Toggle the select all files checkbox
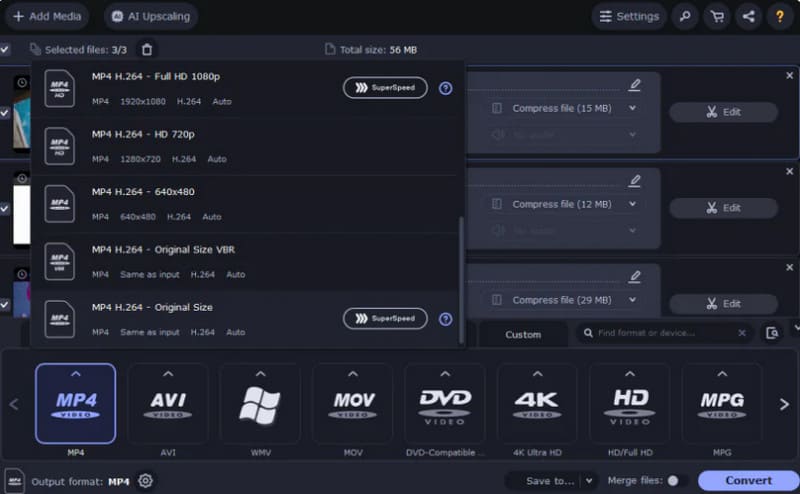This screenshot has width=800, height=494. pos(5,49)
